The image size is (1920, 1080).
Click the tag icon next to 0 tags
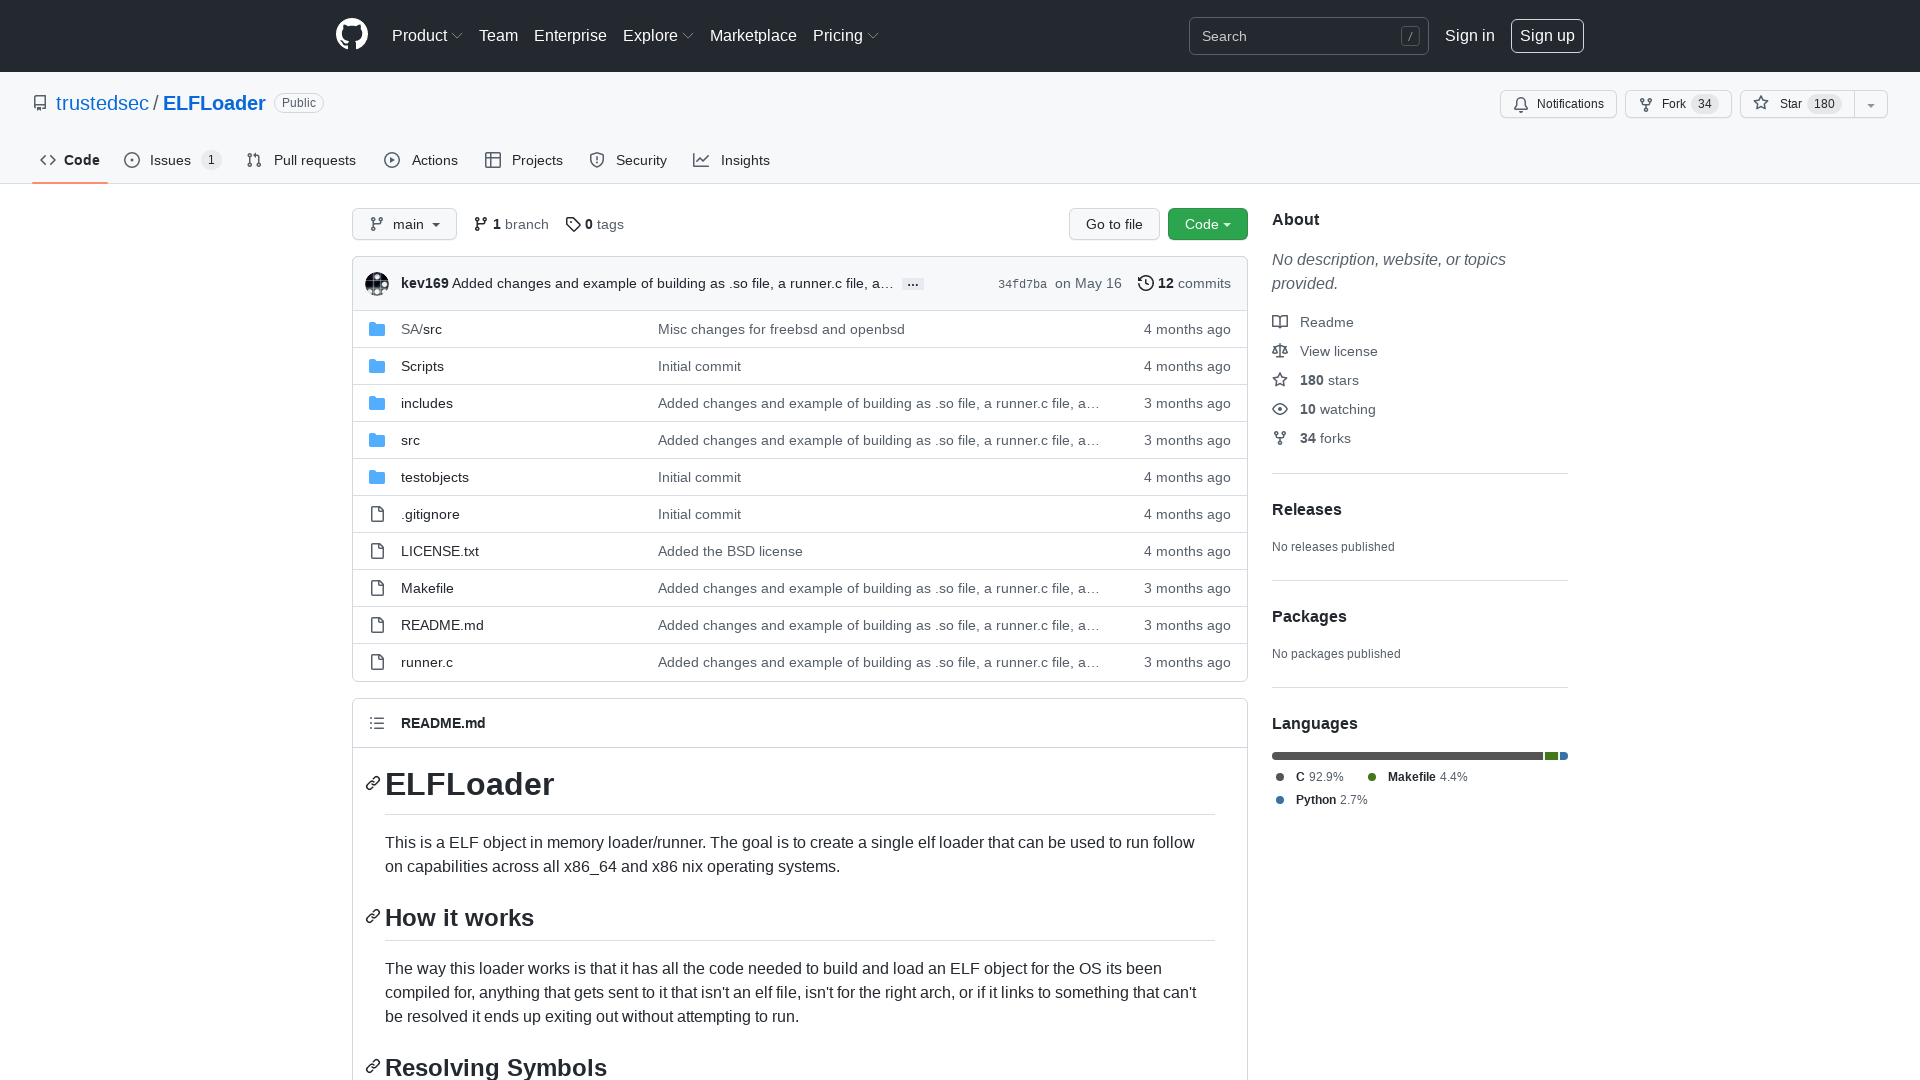click(x=573, y=224)
